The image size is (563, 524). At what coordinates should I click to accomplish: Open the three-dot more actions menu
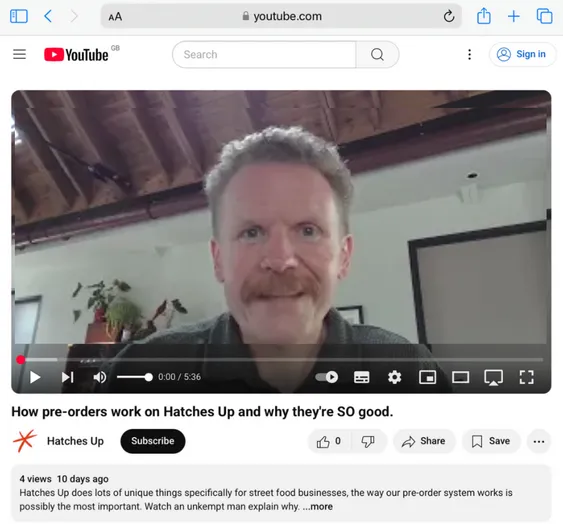pos(539,441)
